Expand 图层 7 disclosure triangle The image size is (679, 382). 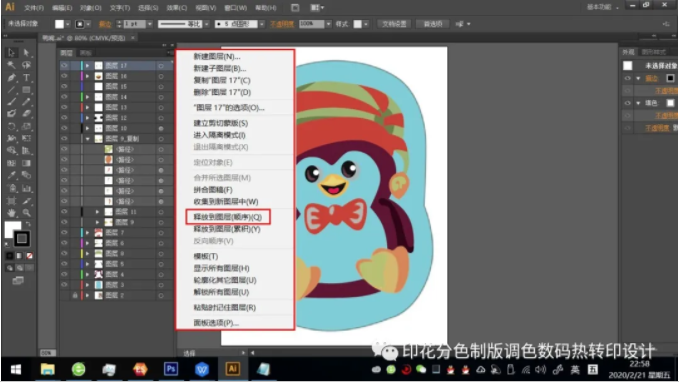tap(87, 233)
